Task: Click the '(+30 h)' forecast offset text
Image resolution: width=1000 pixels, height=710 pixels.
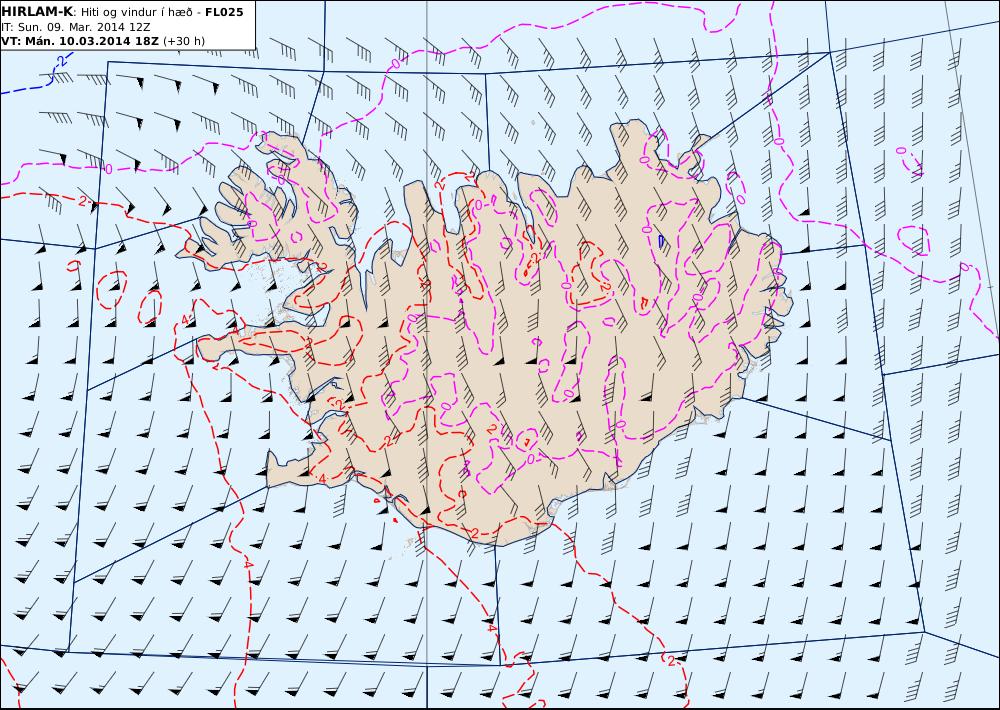Action: tap(184, 41)
